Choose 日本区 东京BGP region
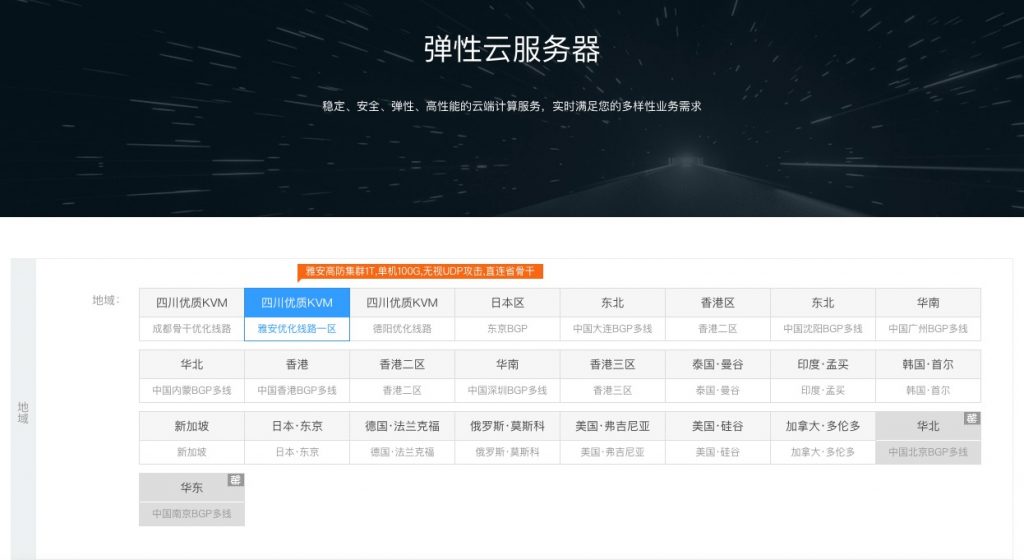The width and height of the screenshot is (1024, 560). click(x=507, y=315)
